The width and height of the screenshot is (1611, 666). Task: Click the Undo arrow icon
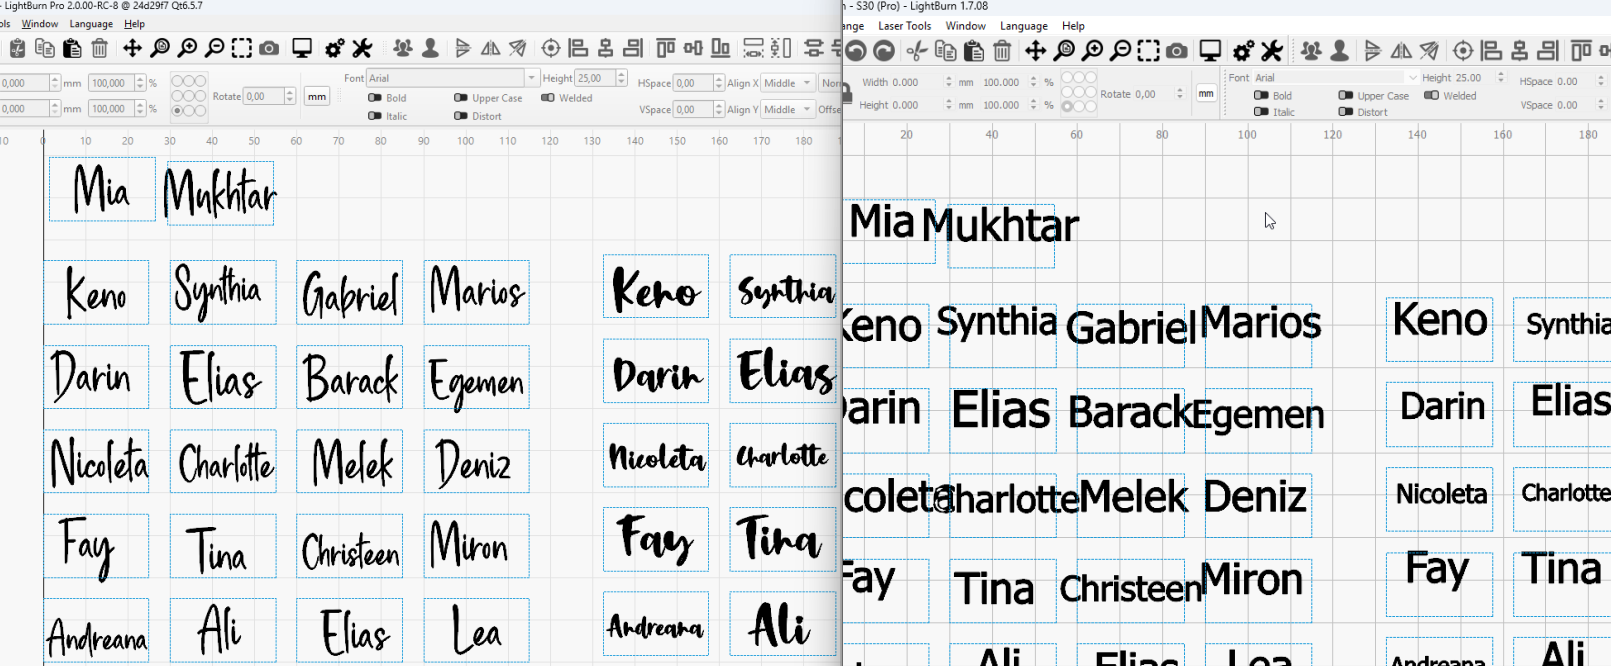(x=856, y=51)
